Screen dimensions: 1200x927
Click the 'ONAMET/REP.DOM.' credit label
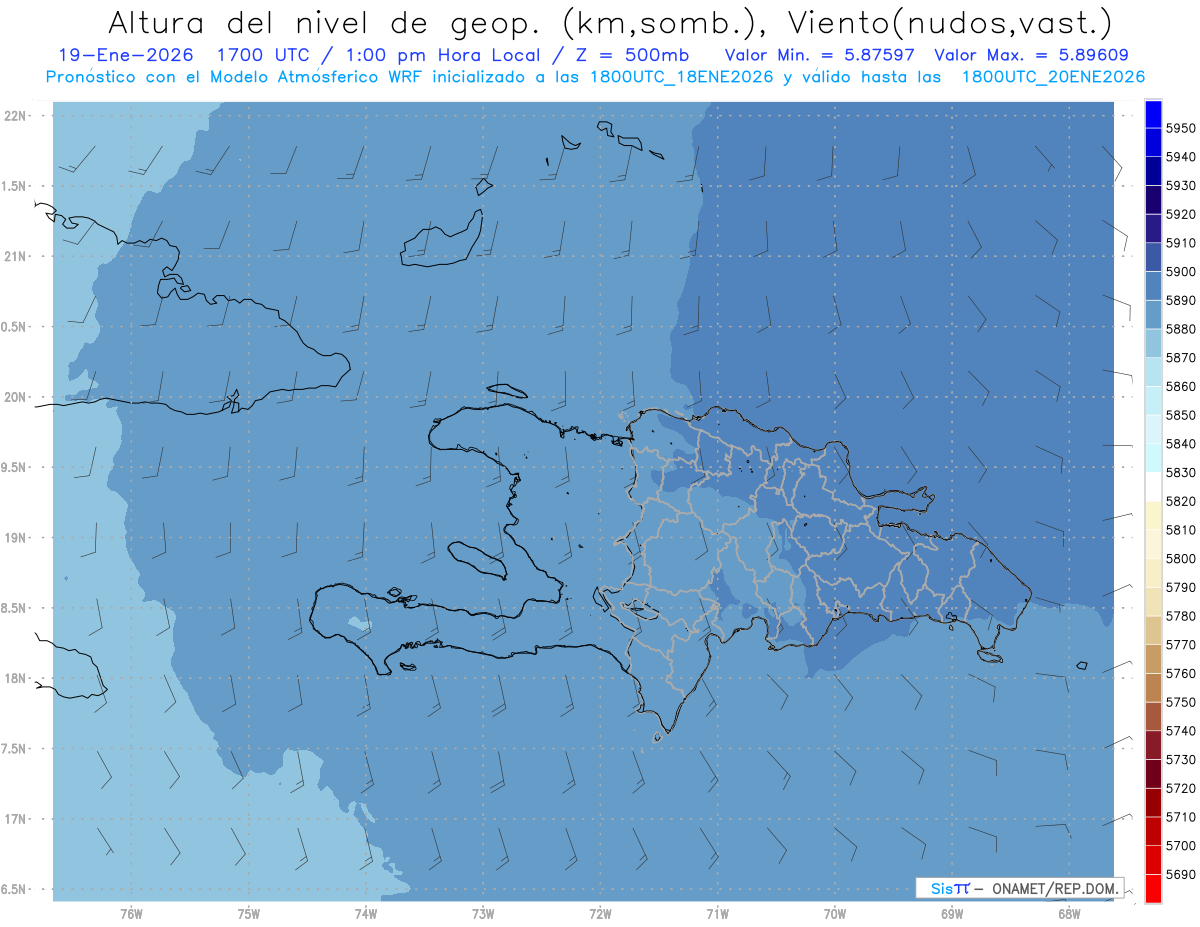pos(1056,888)
